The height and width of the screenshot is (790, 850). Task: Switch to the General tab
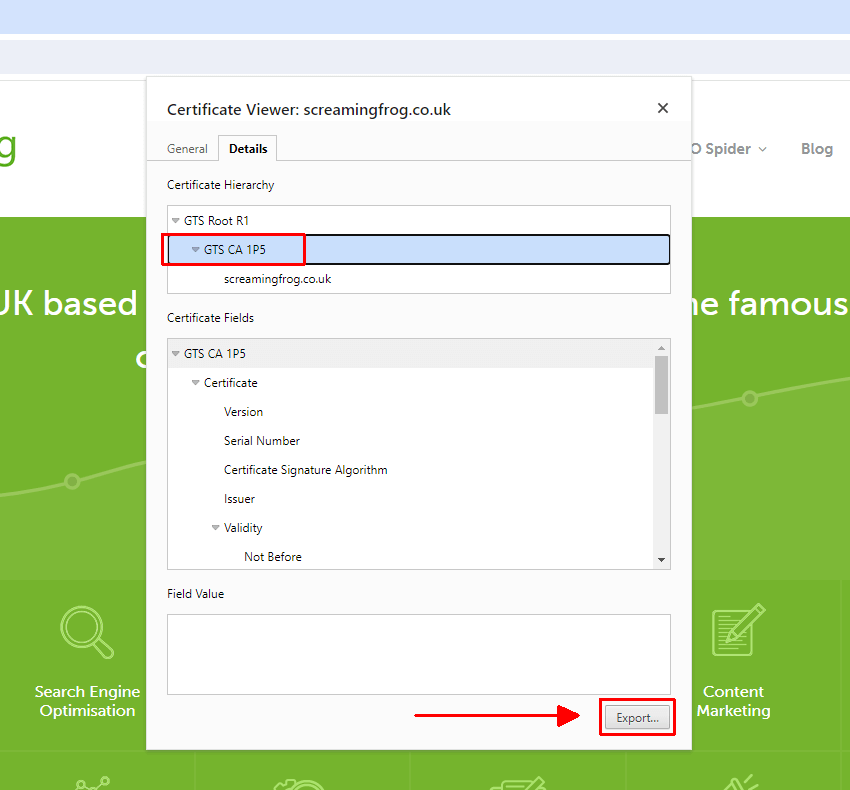(x=187, y=148)
